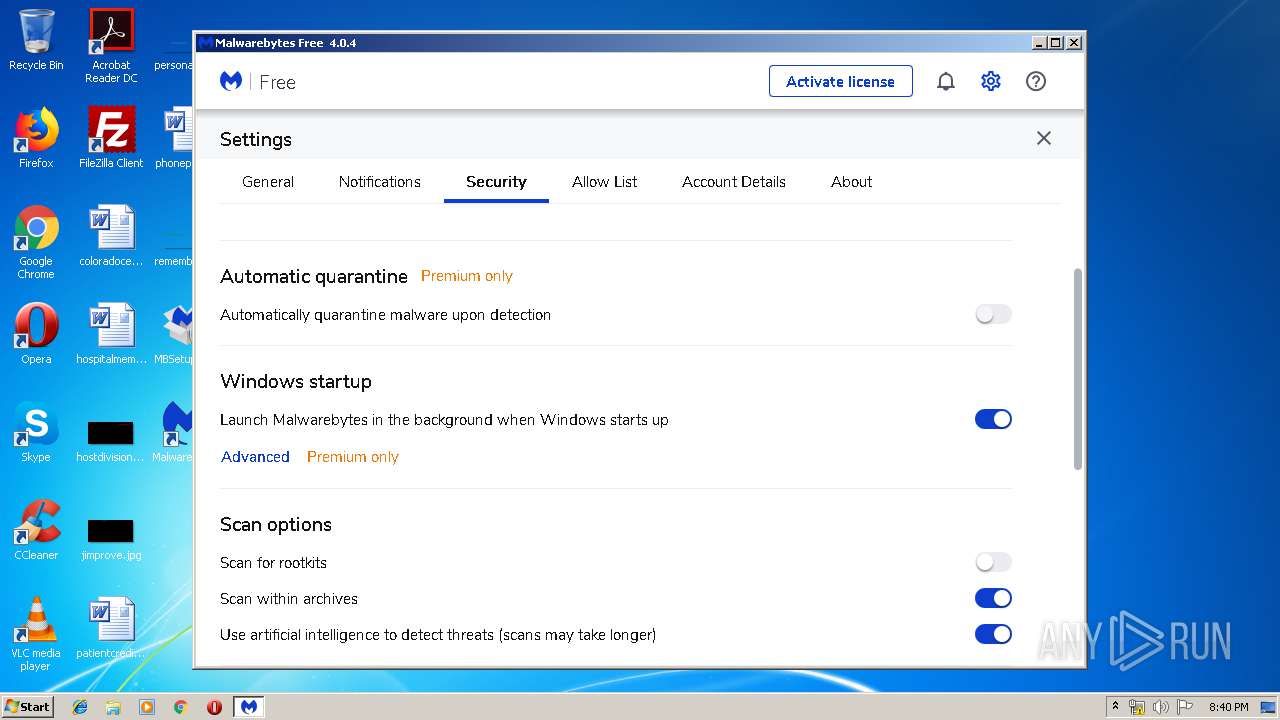1280x720 pixels.
Task: Toggle automatically quarantine malware upon detection
Action: coord(993,314)
